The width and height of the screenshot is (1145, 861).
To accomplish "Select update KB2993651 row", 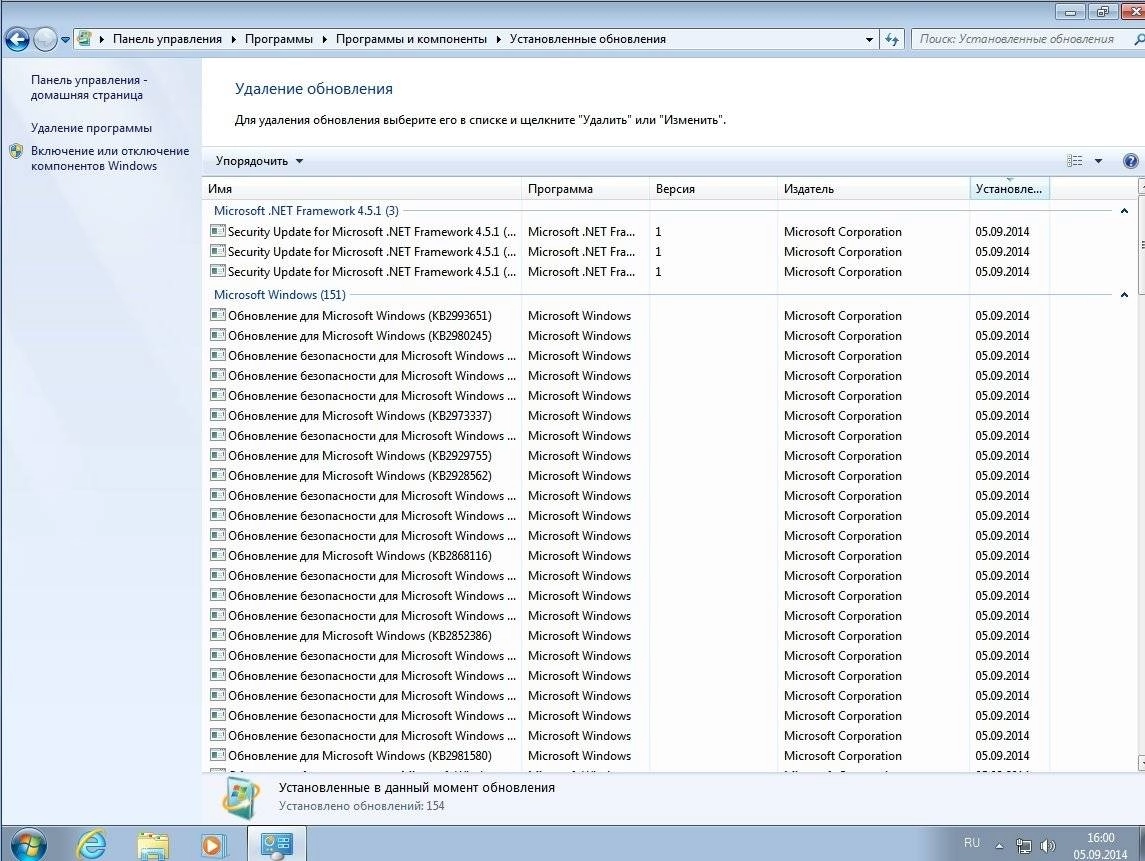I will pyautogui.click(x=627, y=315).
